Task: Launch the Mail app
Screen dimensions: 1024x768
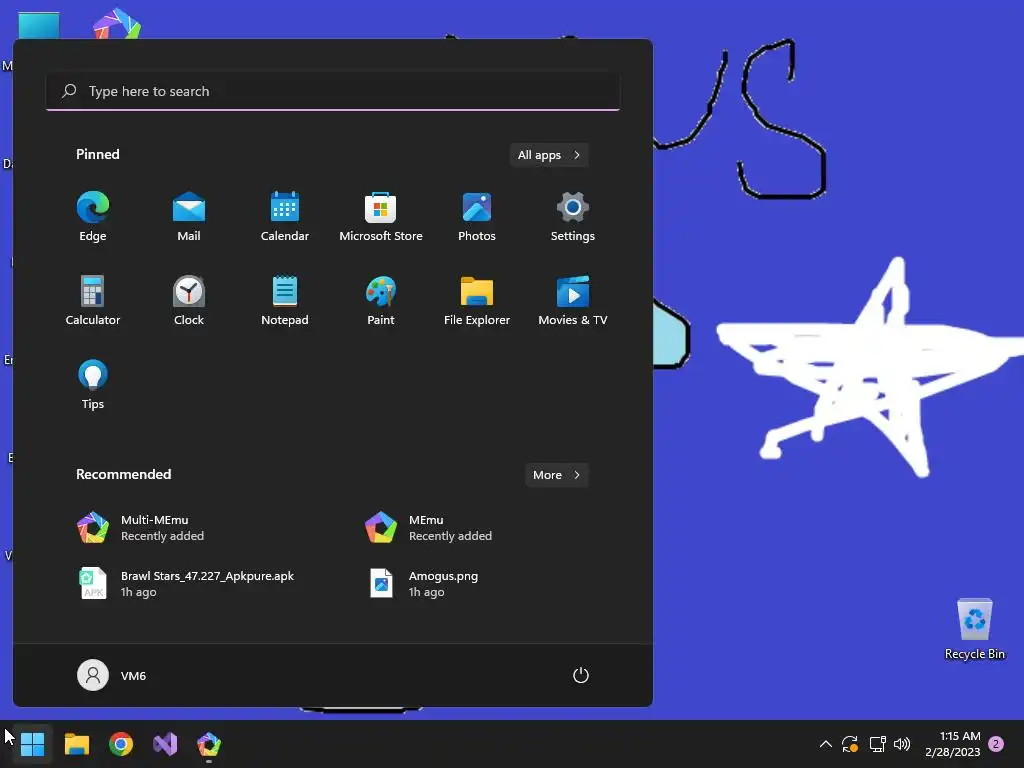Action: (x=189, y=216)
